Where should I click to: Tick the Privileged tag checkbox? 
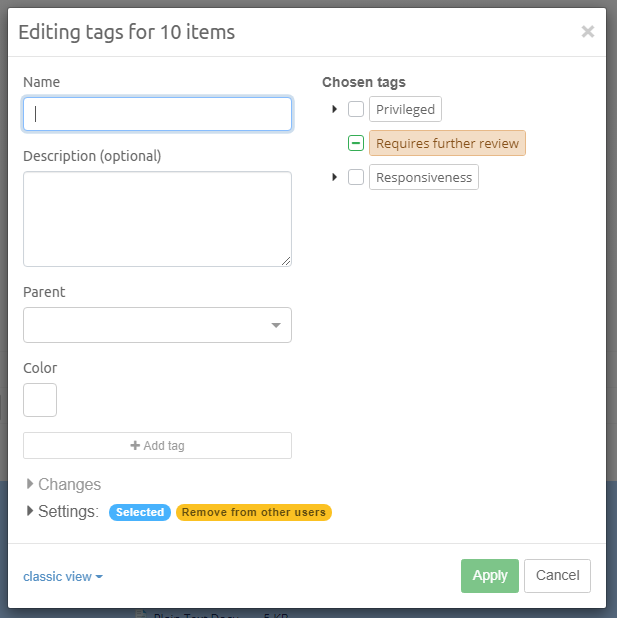356,109
